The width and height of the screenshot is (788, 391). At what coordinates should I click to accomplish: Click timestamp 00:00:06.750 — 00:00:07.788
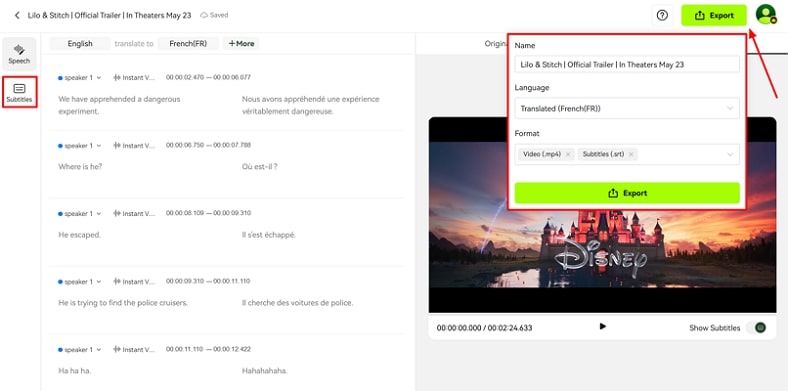pos(208,145)
